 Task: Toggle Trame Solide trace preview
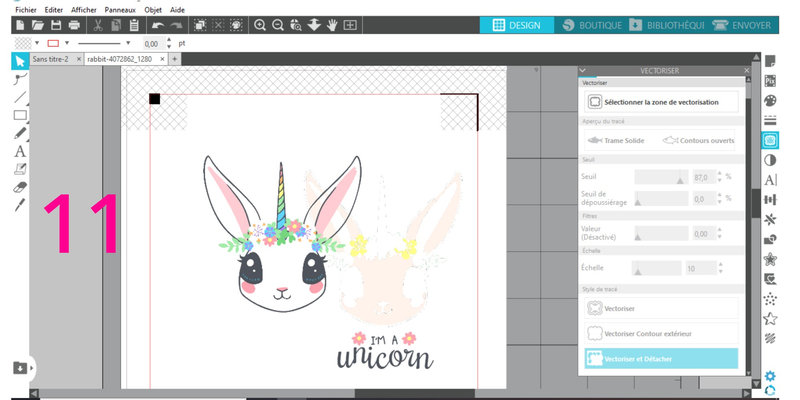[617, 141]
